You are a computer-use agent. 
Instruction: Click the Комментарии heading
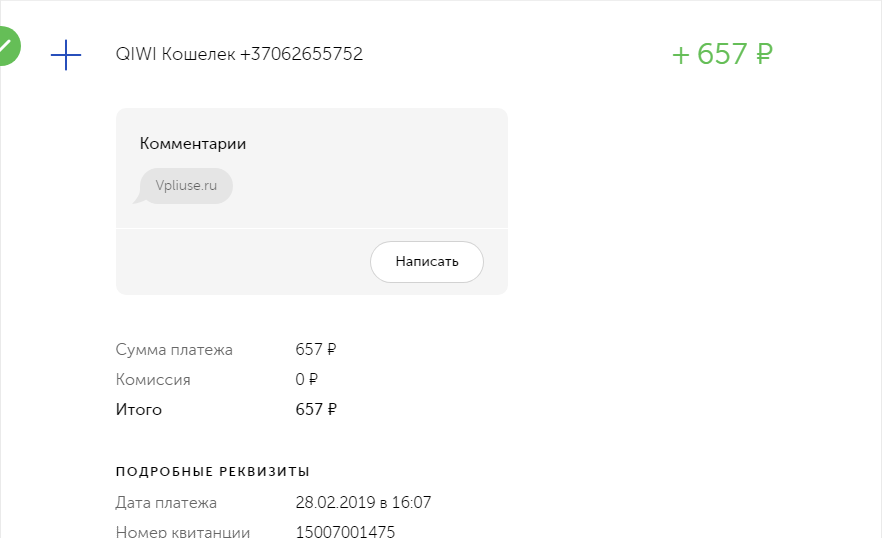point(193,144)
